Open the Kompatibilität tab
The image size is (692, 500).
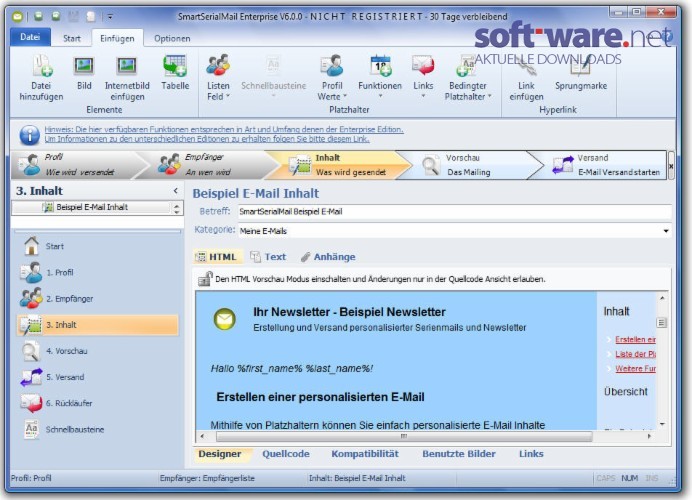365,454
